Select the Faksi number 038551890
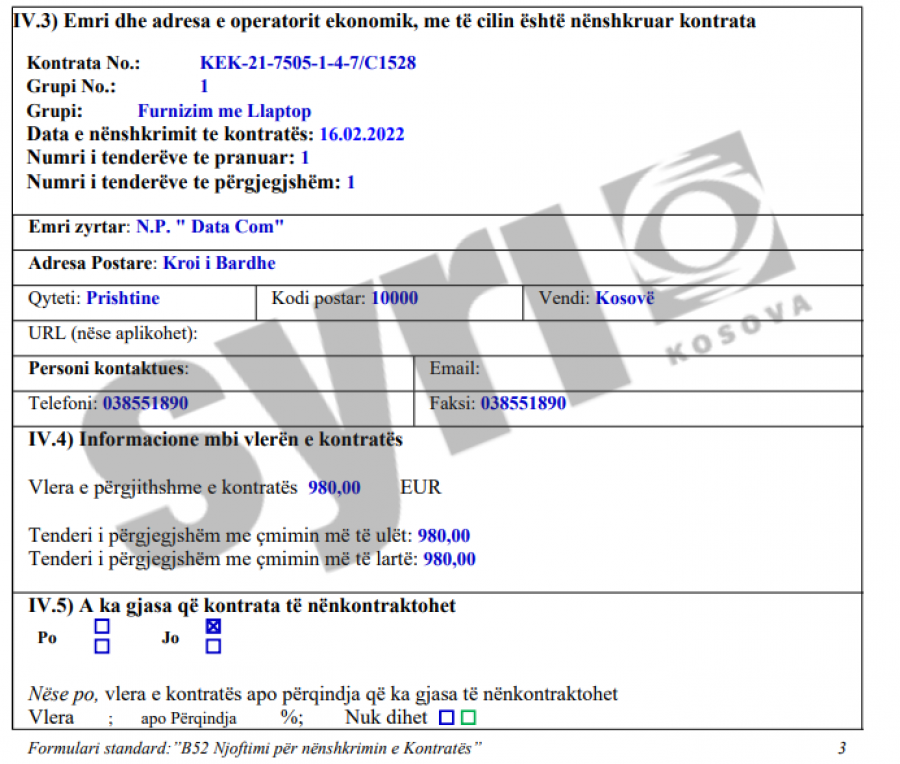 click(523, 403)
